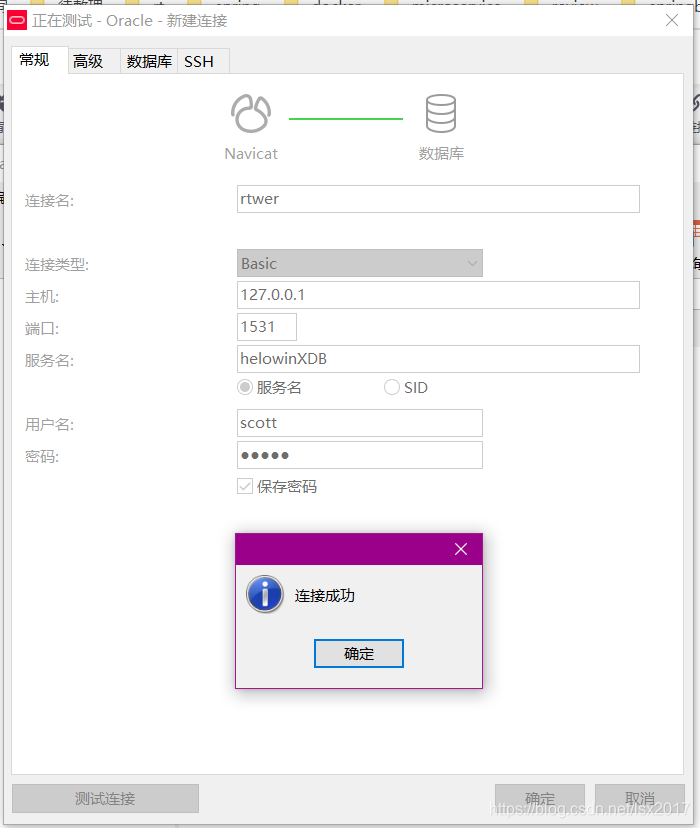The width and height of the screenshot is (700, 828).
Task: Click the 连接成功 message text
Action: tap(325, 596)
